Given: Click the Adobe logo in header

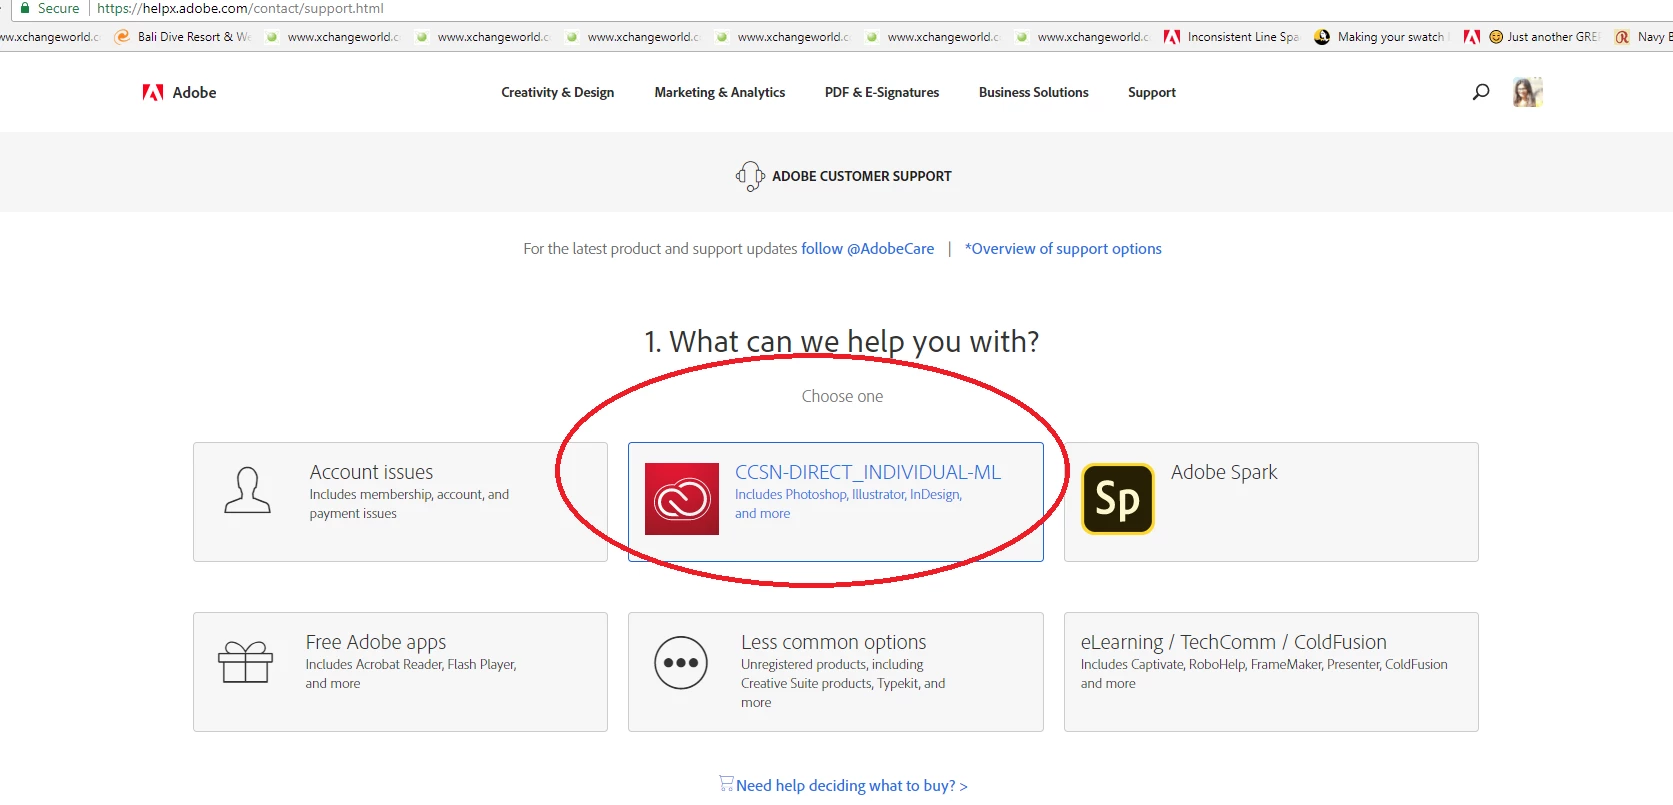Looking at the screenshot, I should coord(153,92).
